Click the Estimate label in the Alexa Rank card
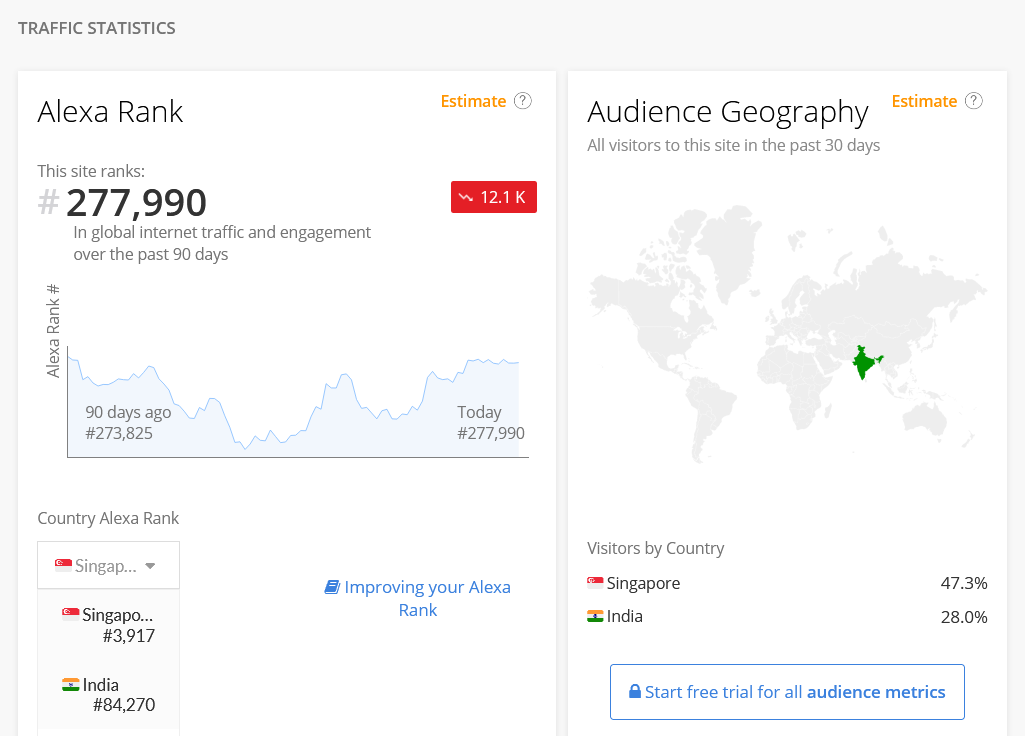Screen dimensions: 1025x736 pos(473,101)
